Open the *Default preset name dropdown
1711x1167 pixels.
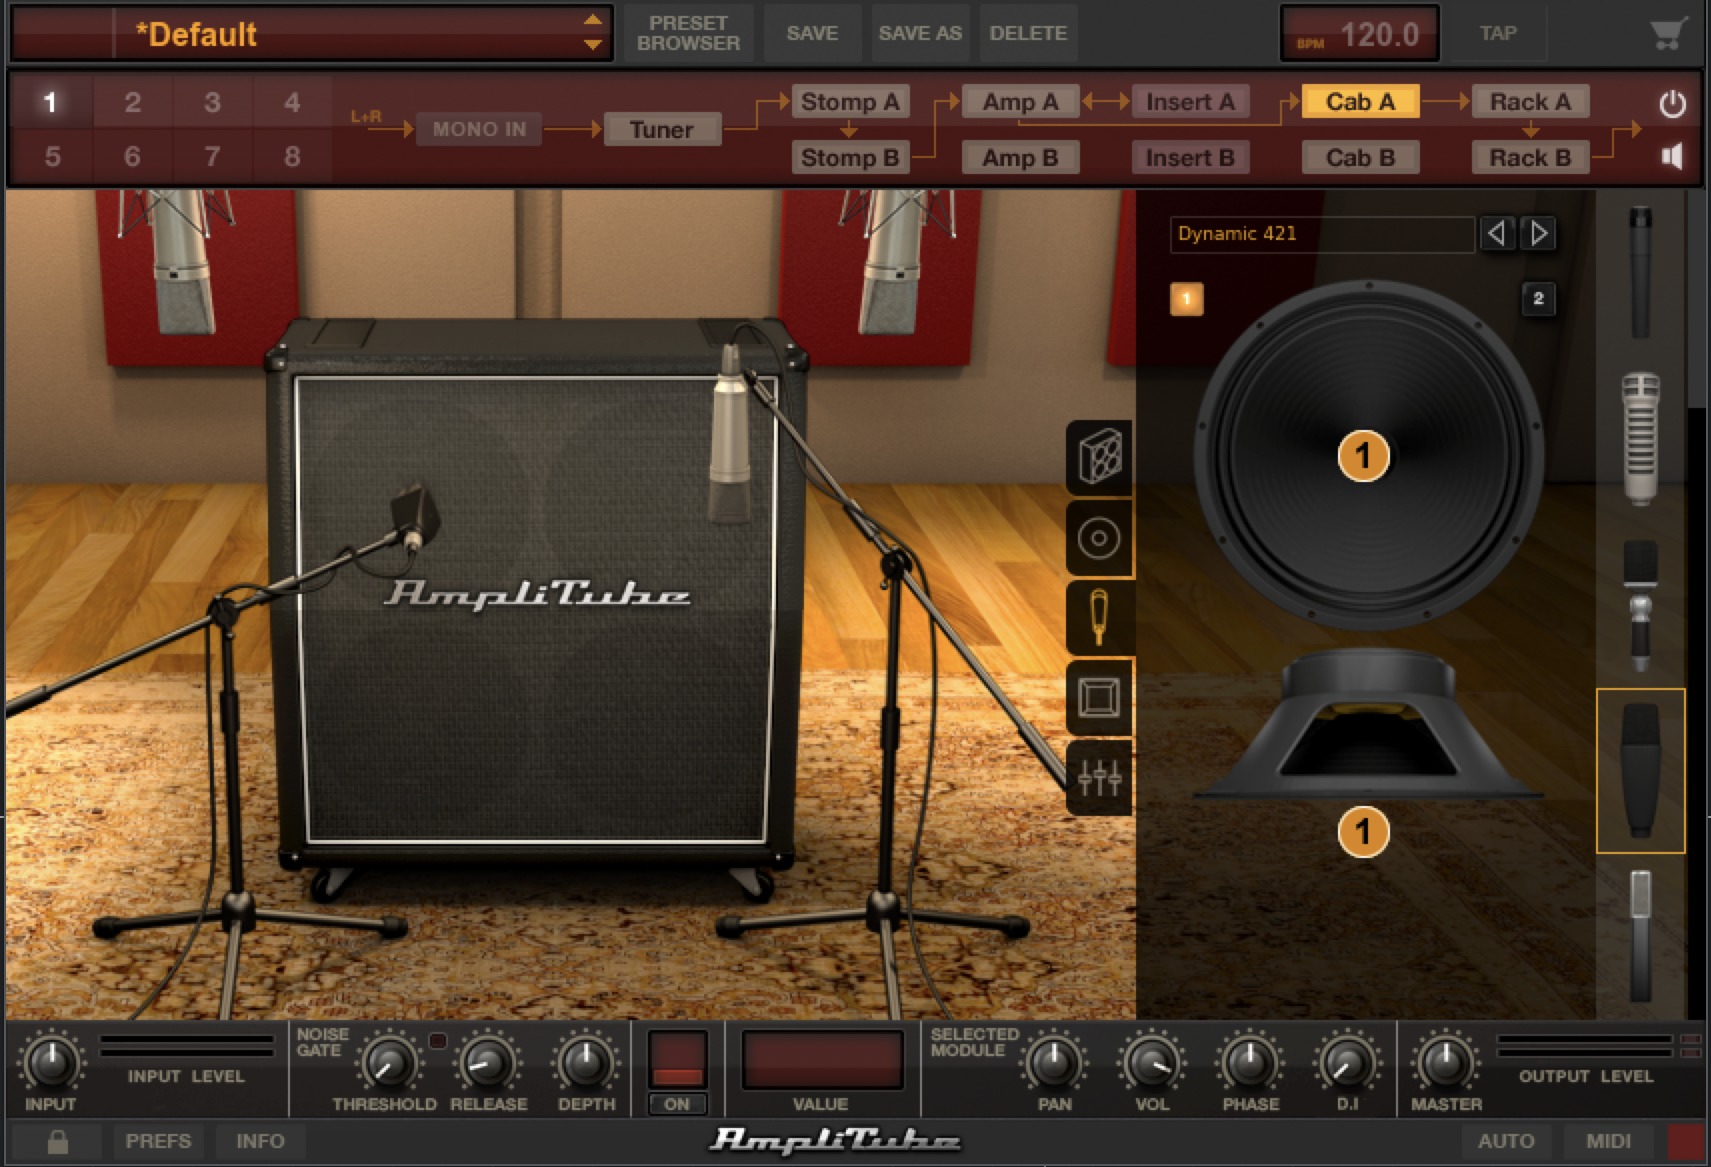(x=311, y=34)
